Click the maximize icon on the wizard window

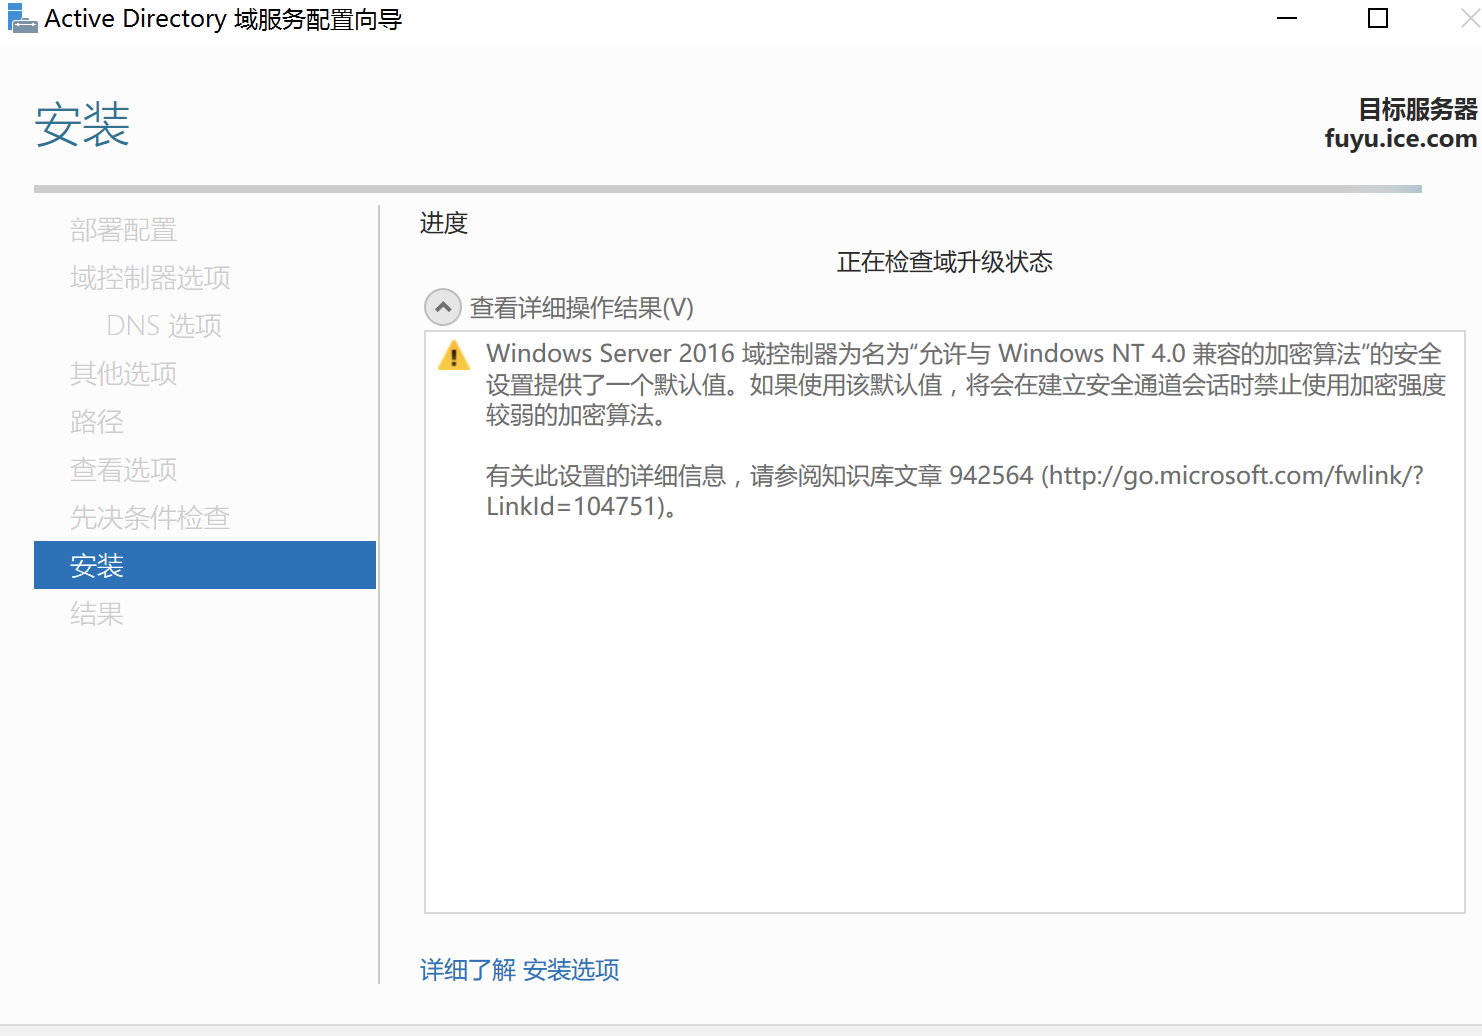point(1377,17)
